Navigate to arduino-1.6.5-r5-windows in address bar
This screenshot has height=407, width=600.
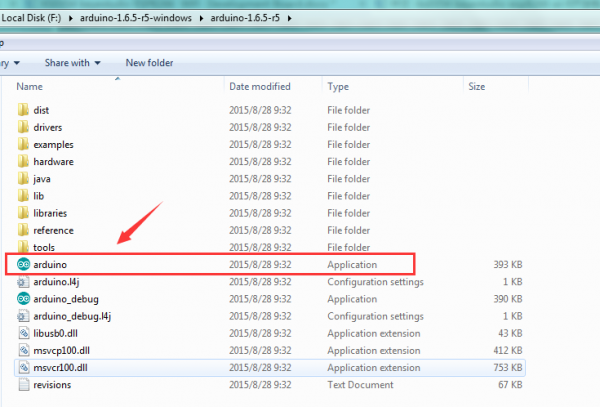tap(136, 18)
